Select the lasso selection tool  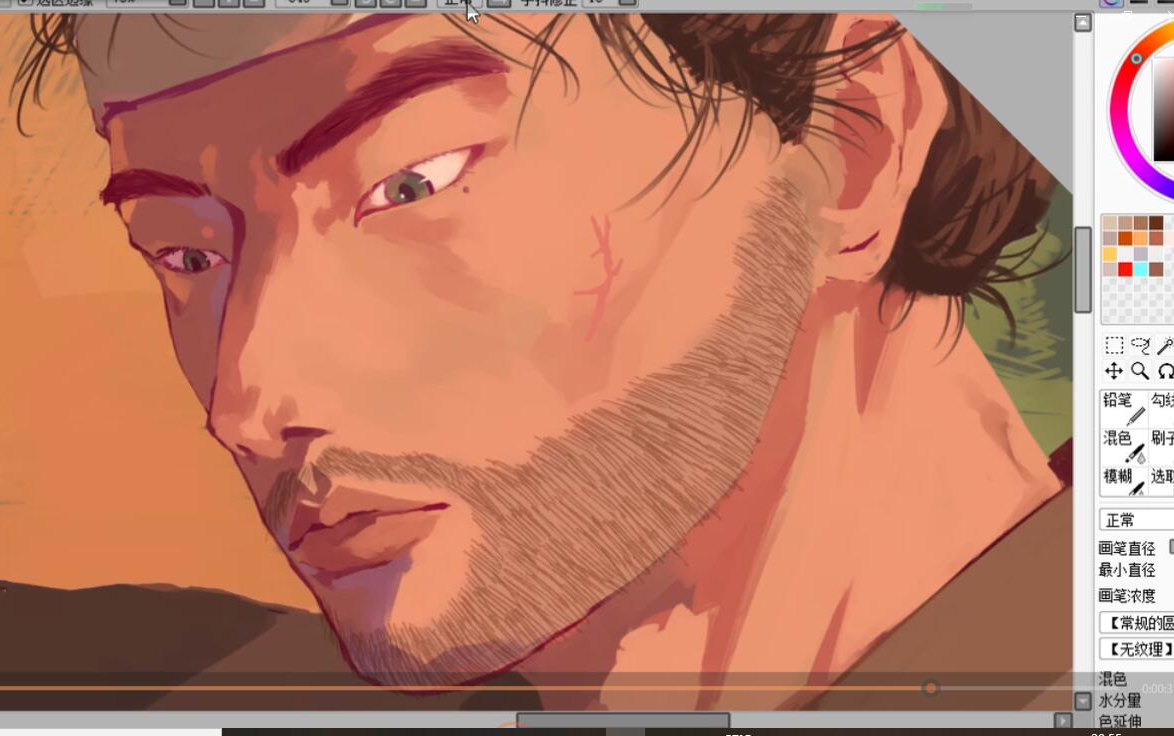click(x=1140, y=345)
